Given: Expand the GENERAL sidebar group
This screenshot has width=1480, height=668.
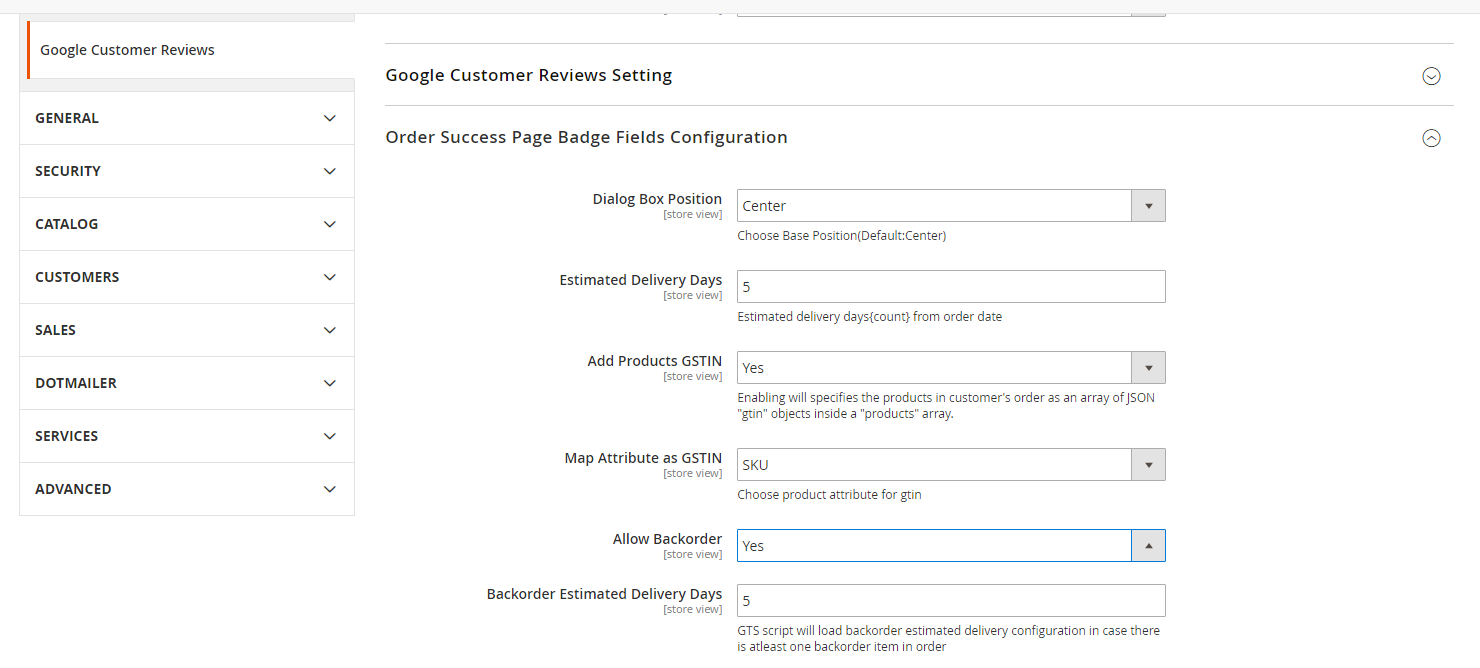Looking at the screenshot, I should (186, 118).
